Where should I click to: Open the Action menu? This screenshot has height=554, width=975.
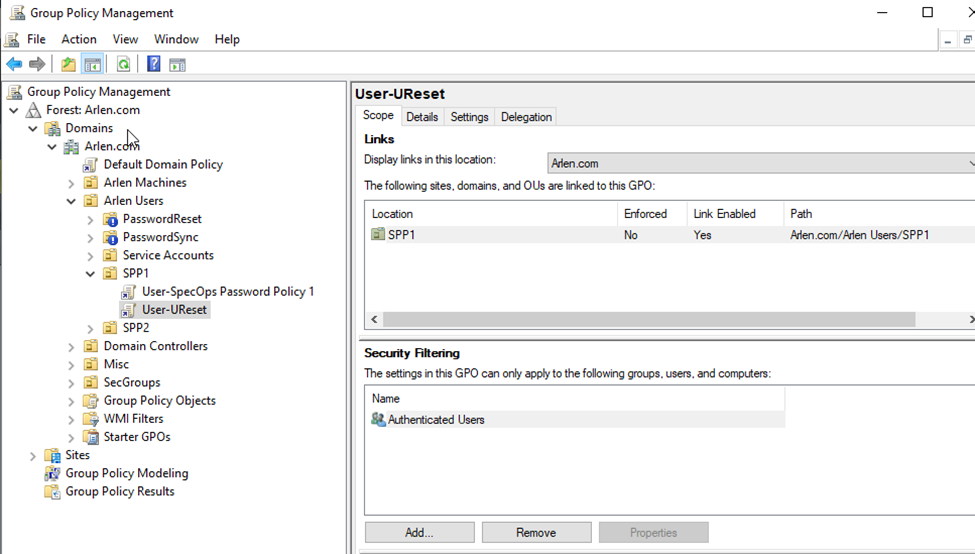coord(79,39)
